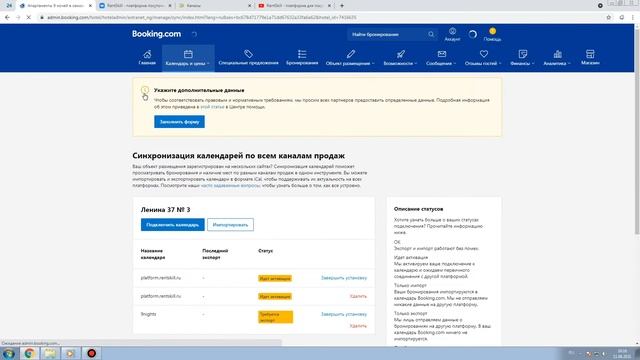Switch to the Каналы browser tab
640x360 pixels.
[x=214, y=6]
